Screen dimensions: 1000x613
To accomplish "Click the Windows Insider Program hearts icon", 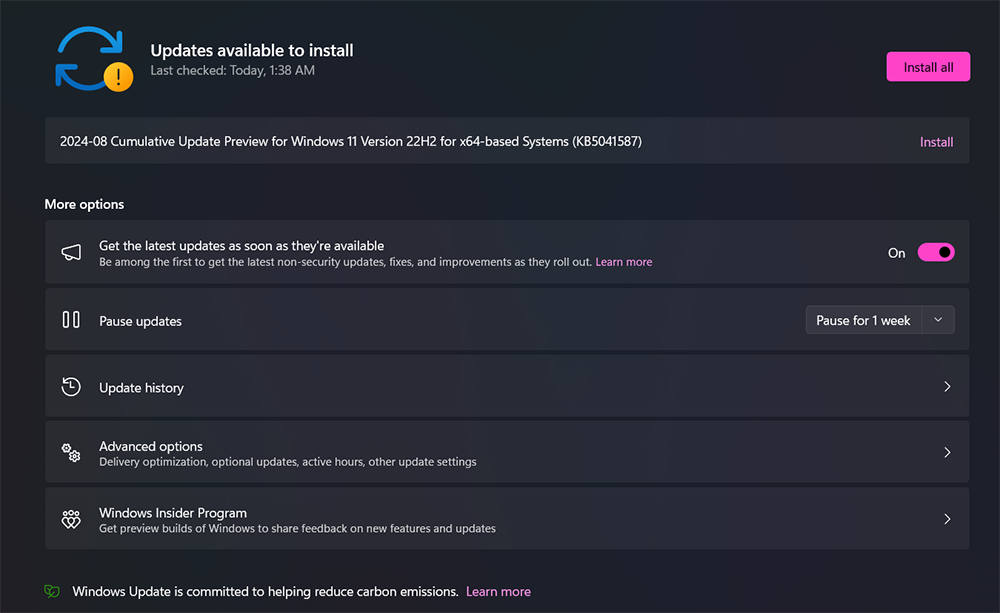I will 71,520.
